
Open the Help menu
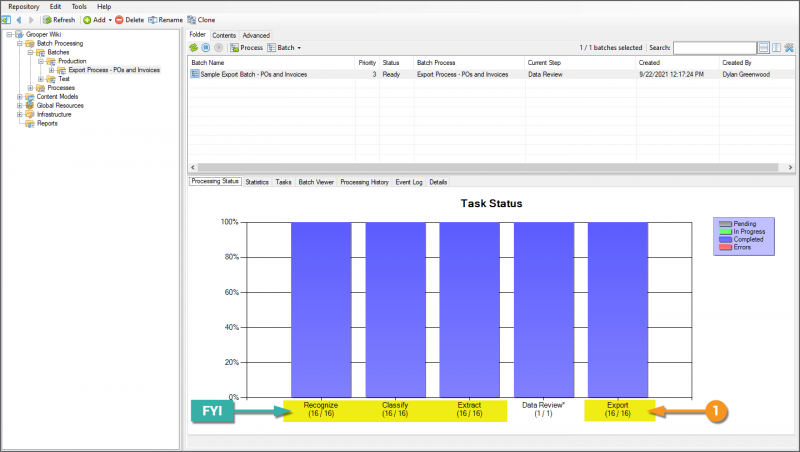(x=104, y=7)
